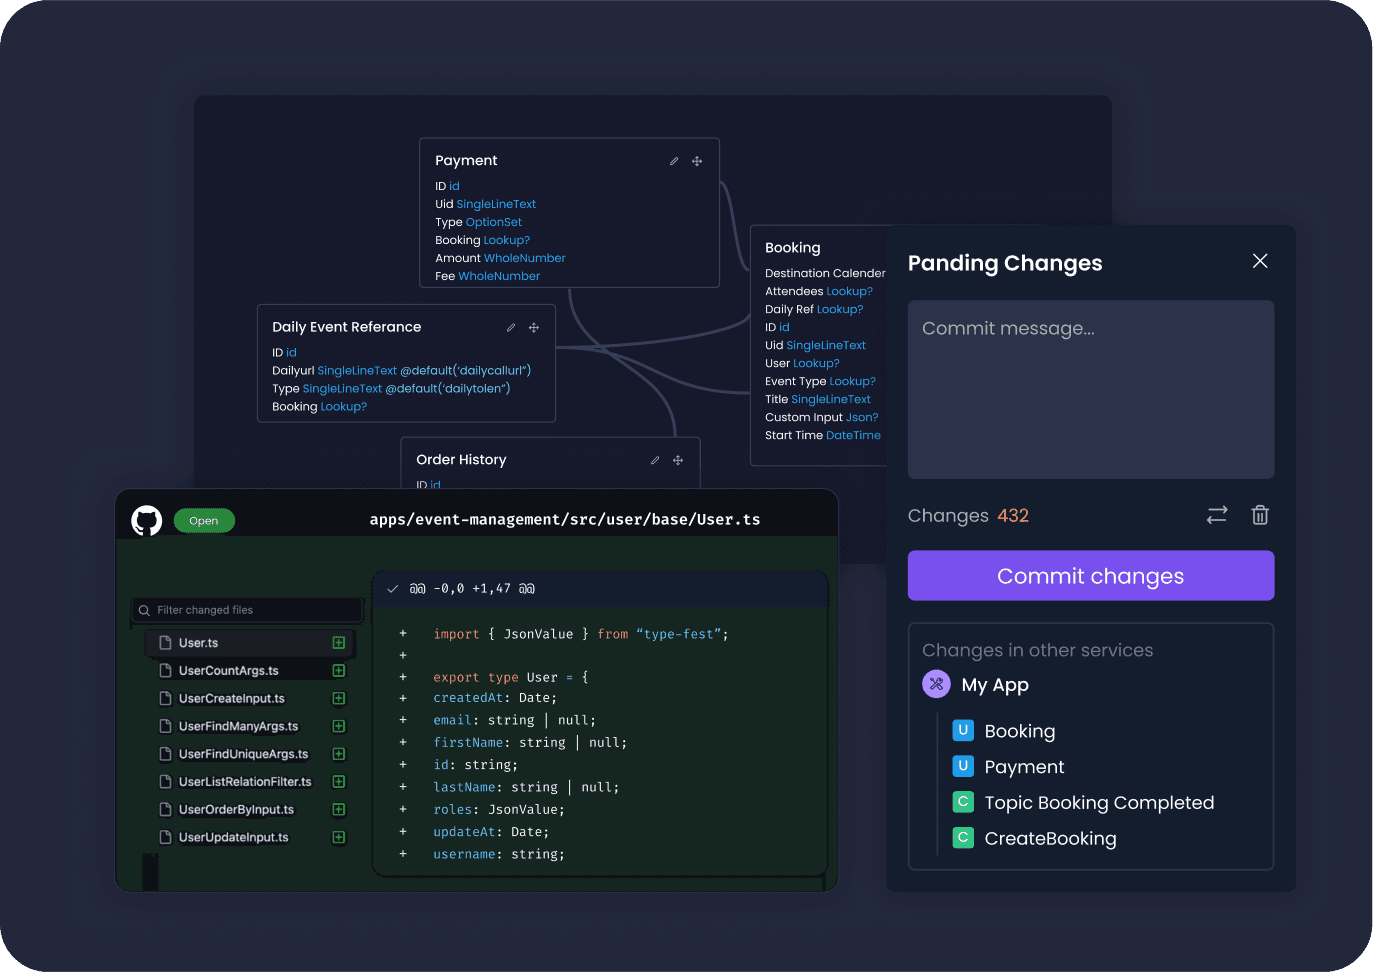Viewport: 1373px width, 972px height.
Task: Edit the Daily Event Referance entity
Action: coord(511,327)
